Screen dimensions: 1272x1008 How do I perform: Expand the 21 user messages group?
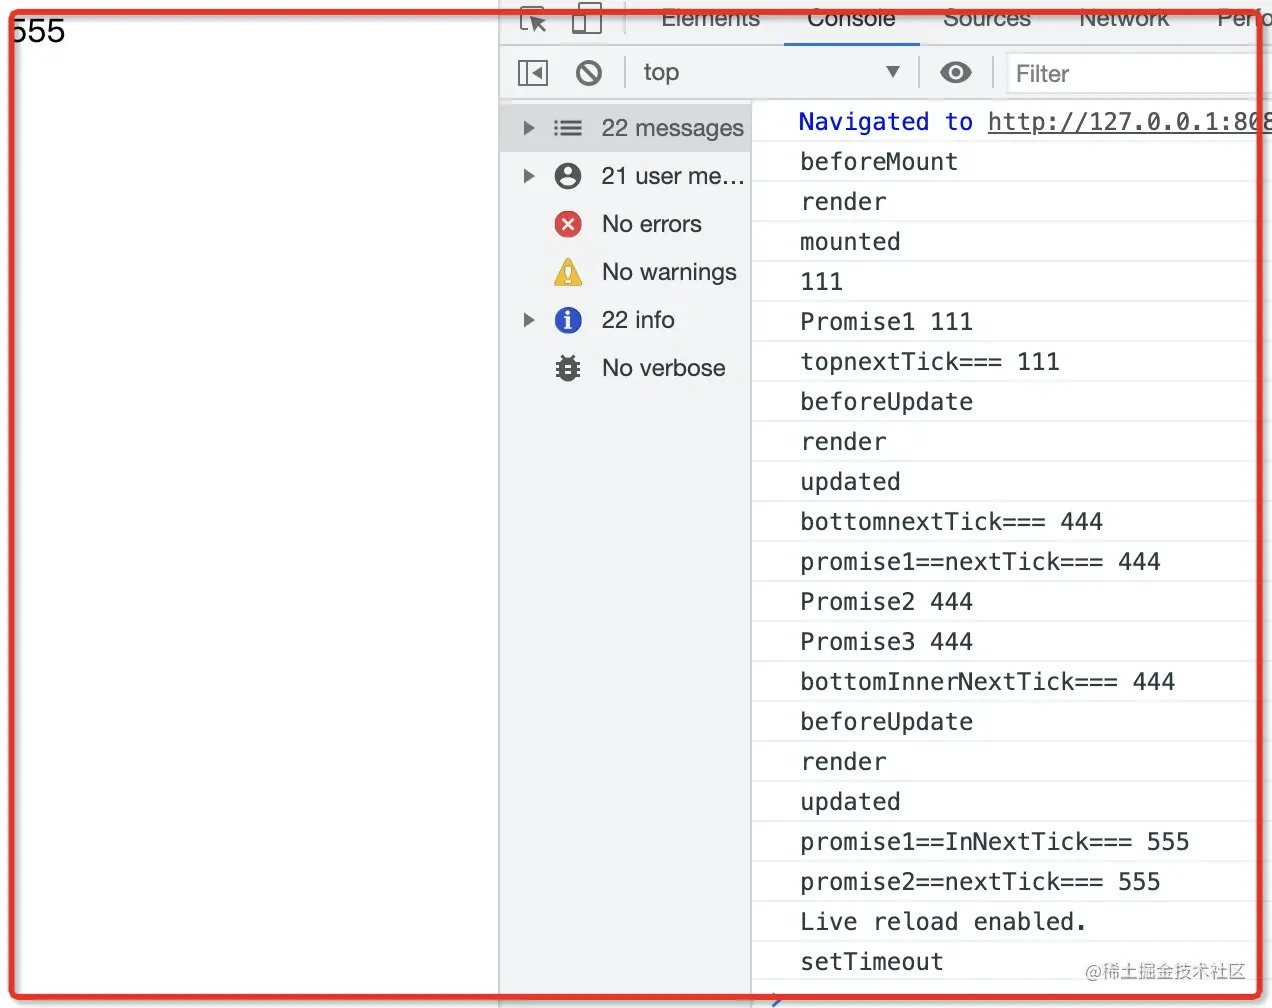(x=529, y=176)
